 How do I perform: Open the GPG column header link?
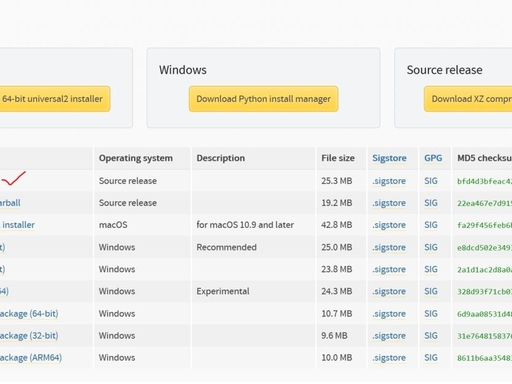pyautogui.click(x=433, y=158)
